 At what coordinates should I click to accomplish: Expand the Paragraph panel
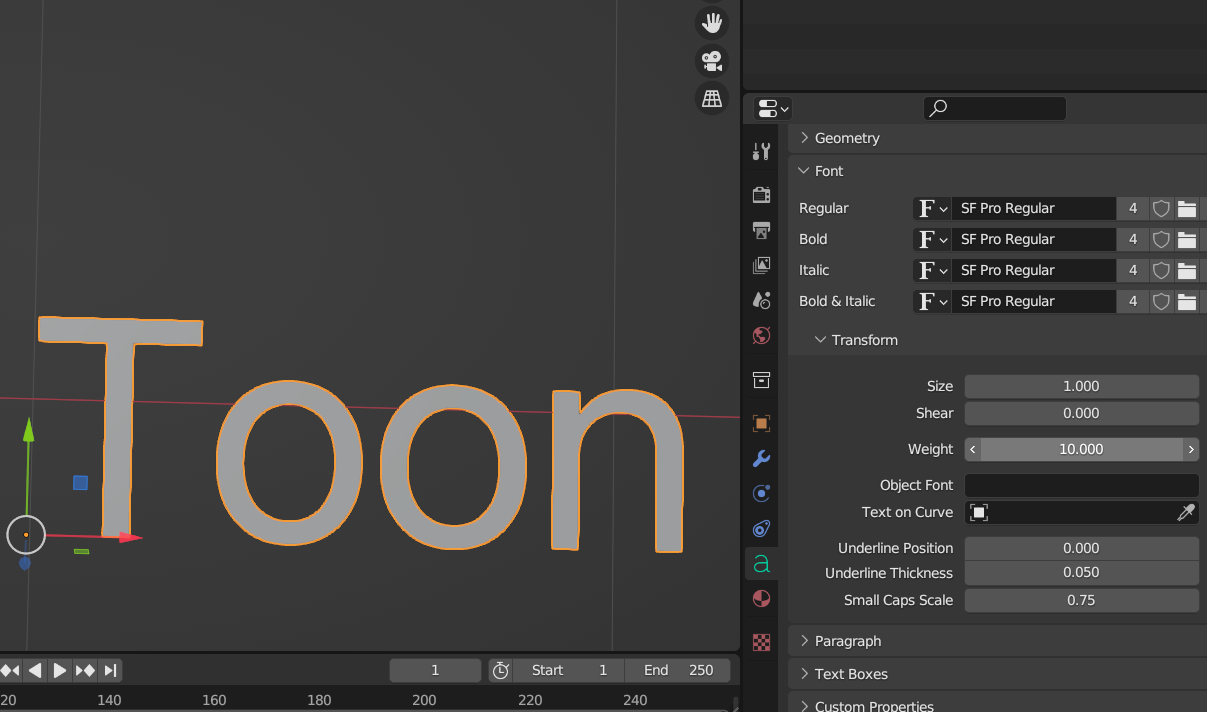pyautogui.click(x=998, y=641)
